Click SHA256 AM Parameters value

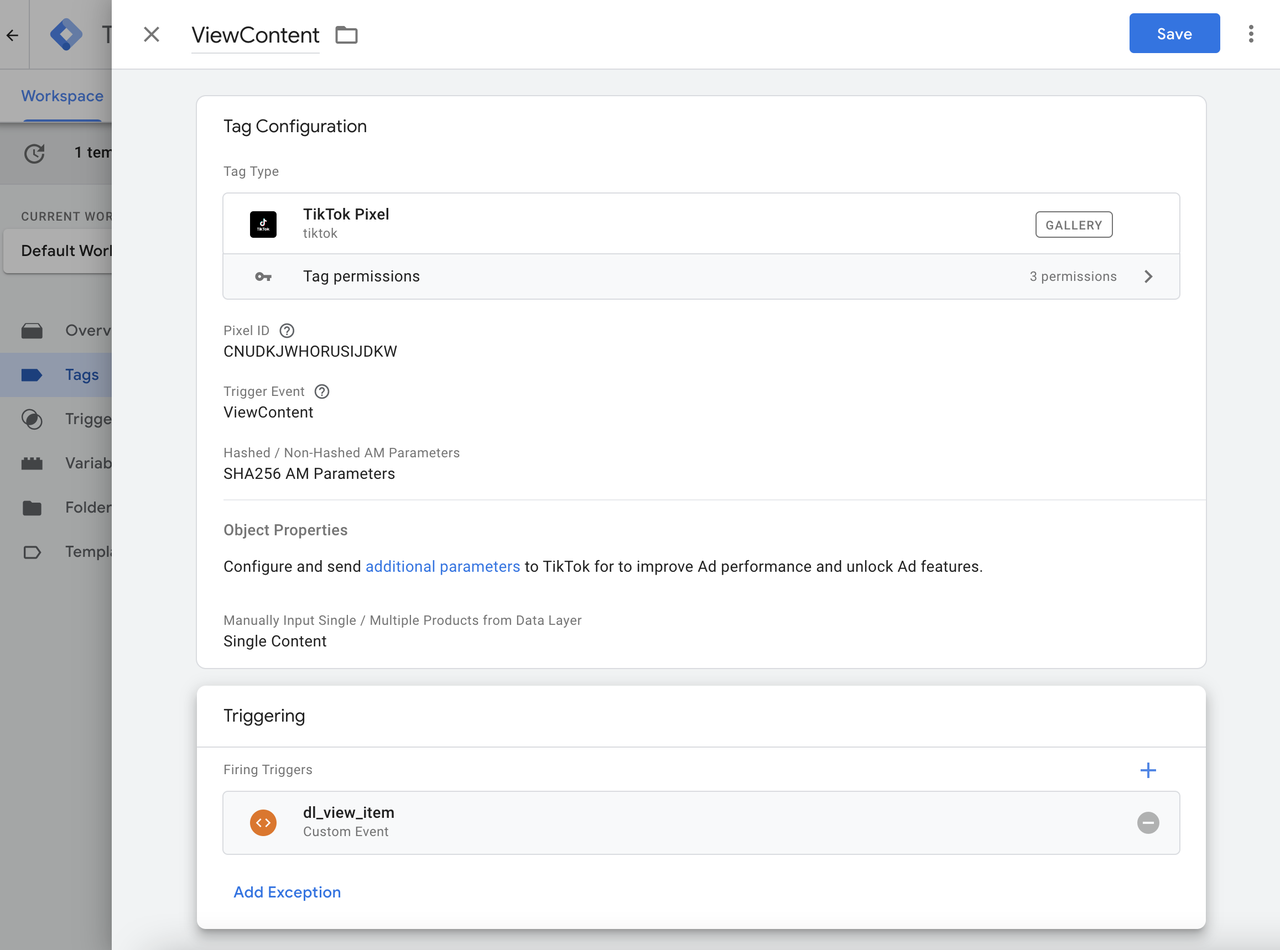coord(309,474)
